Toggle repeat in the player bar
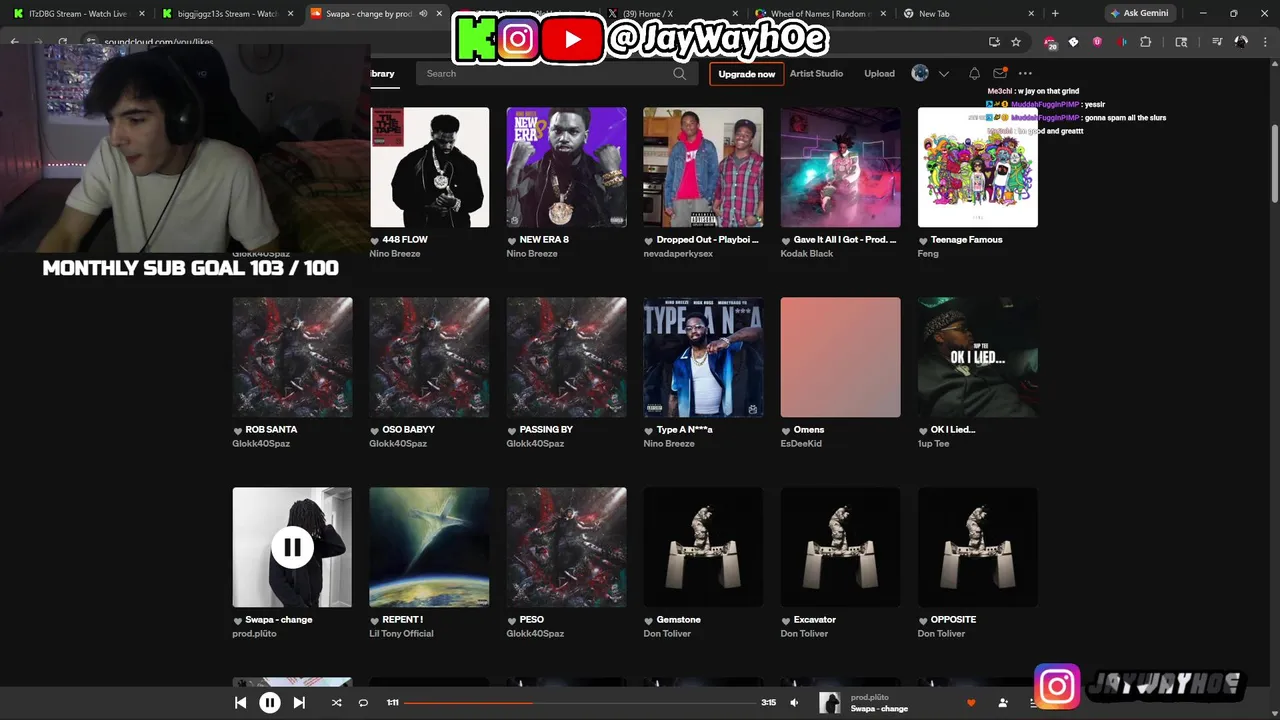 click(363, 703)
